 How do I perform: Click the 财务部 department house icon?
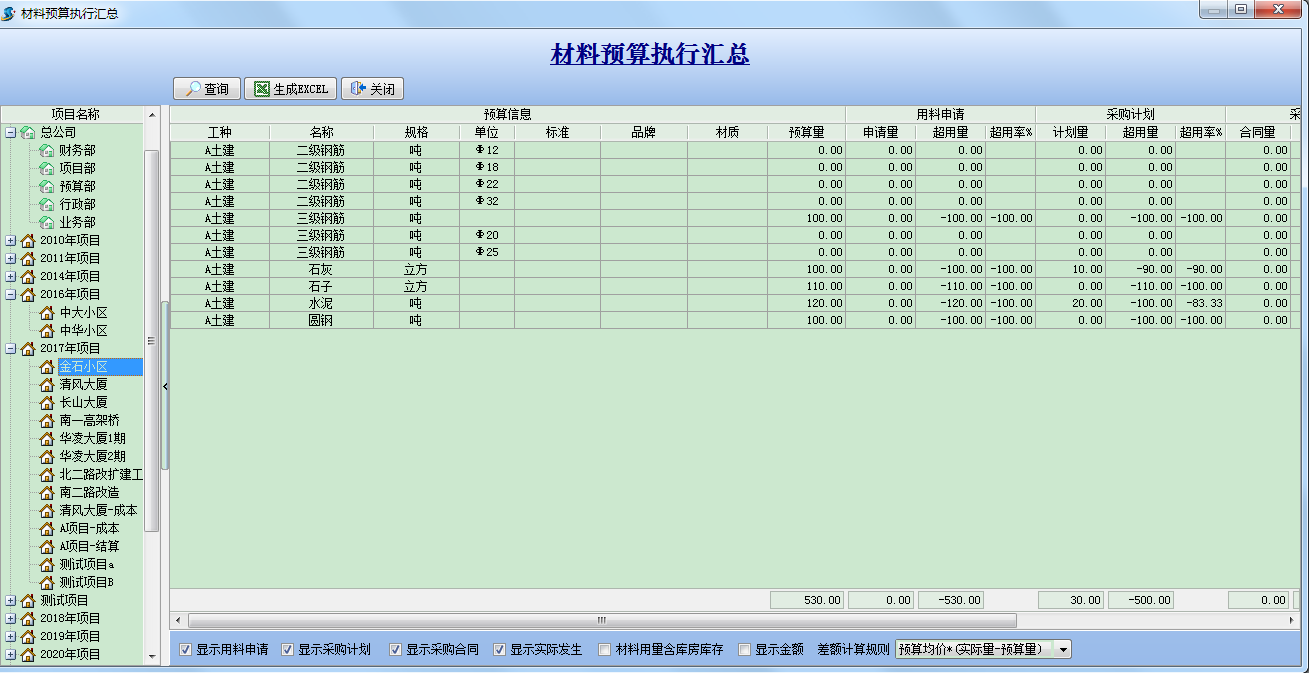tap(46, 149)
